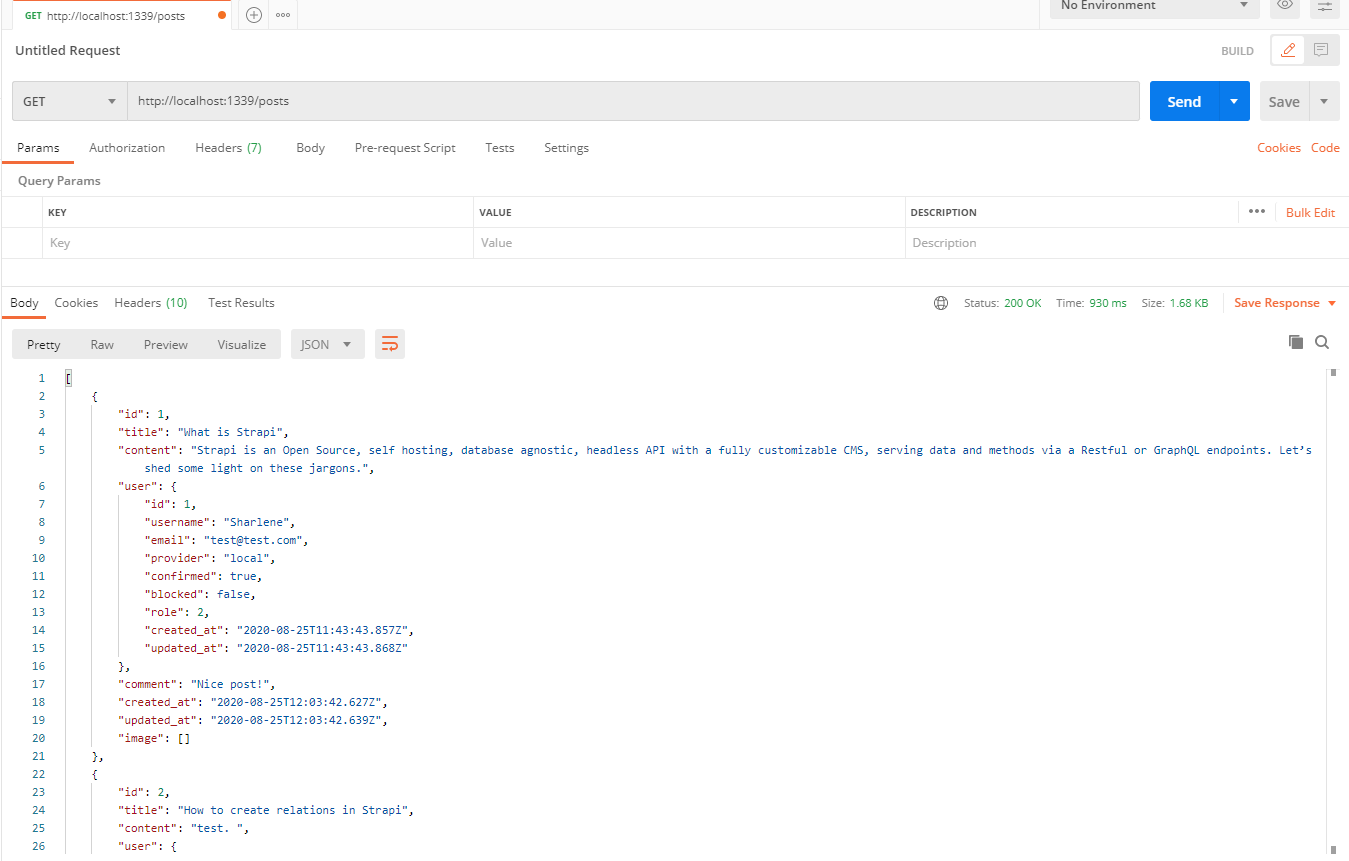Click the "test@test.com" email value

click(x=254, y=540)
